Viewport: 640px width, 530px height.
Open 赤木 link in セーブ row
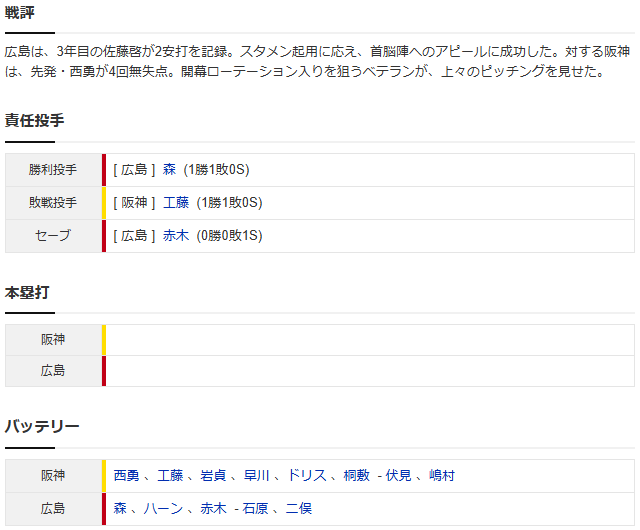click(x=176, y=236)
